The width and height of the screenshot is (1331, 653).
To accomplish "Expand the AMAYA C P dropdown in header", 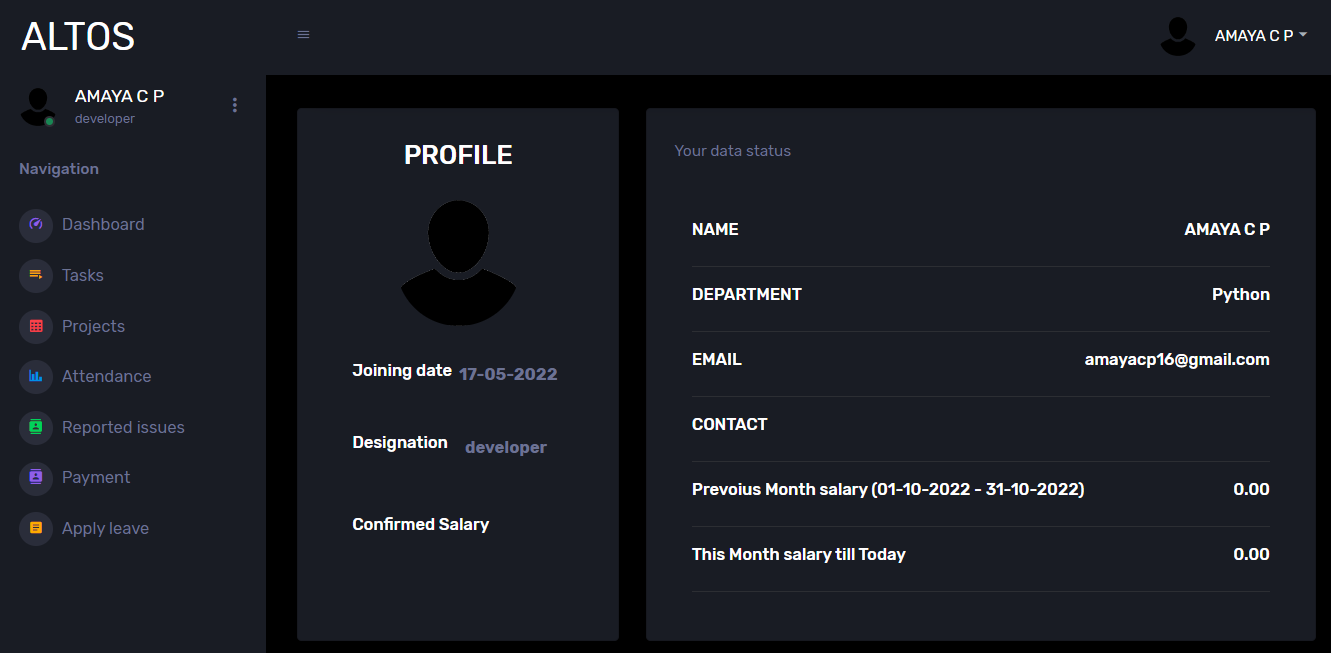I will click(1260, 36).
